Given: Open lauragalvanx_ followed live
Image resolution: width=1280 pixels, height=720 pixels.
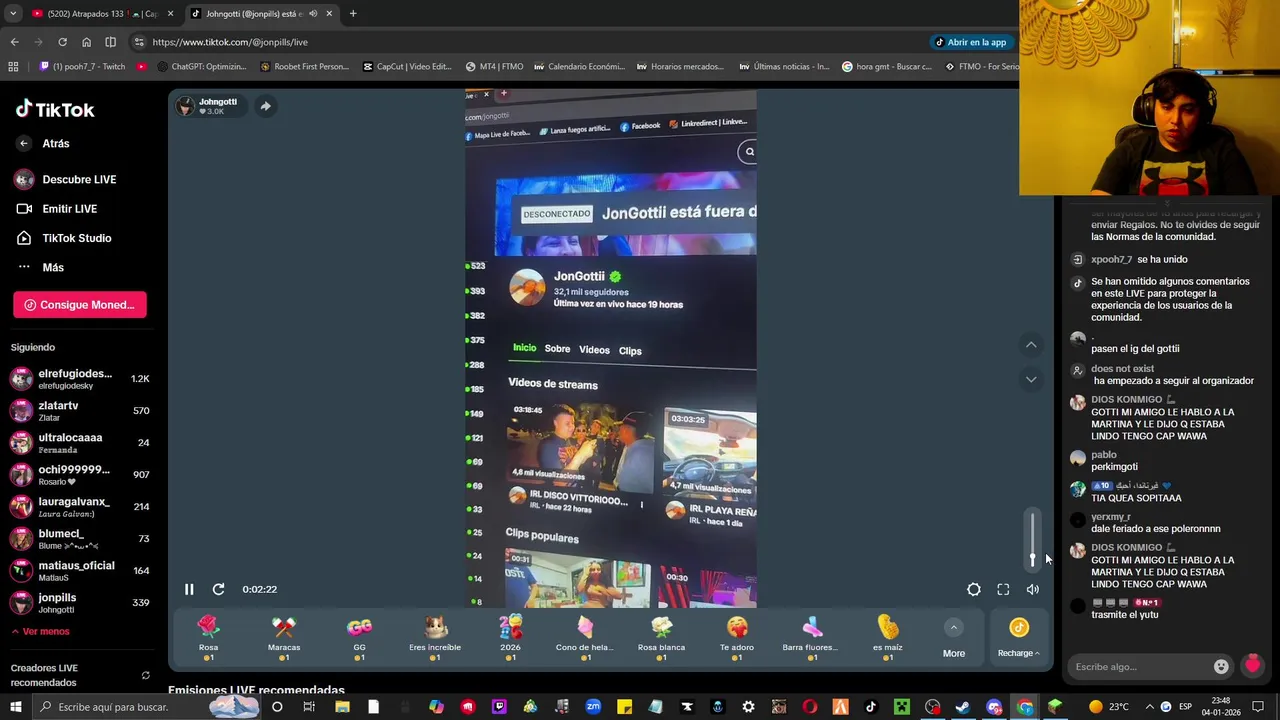Looking at the screenshot, I should coord(80,507).
